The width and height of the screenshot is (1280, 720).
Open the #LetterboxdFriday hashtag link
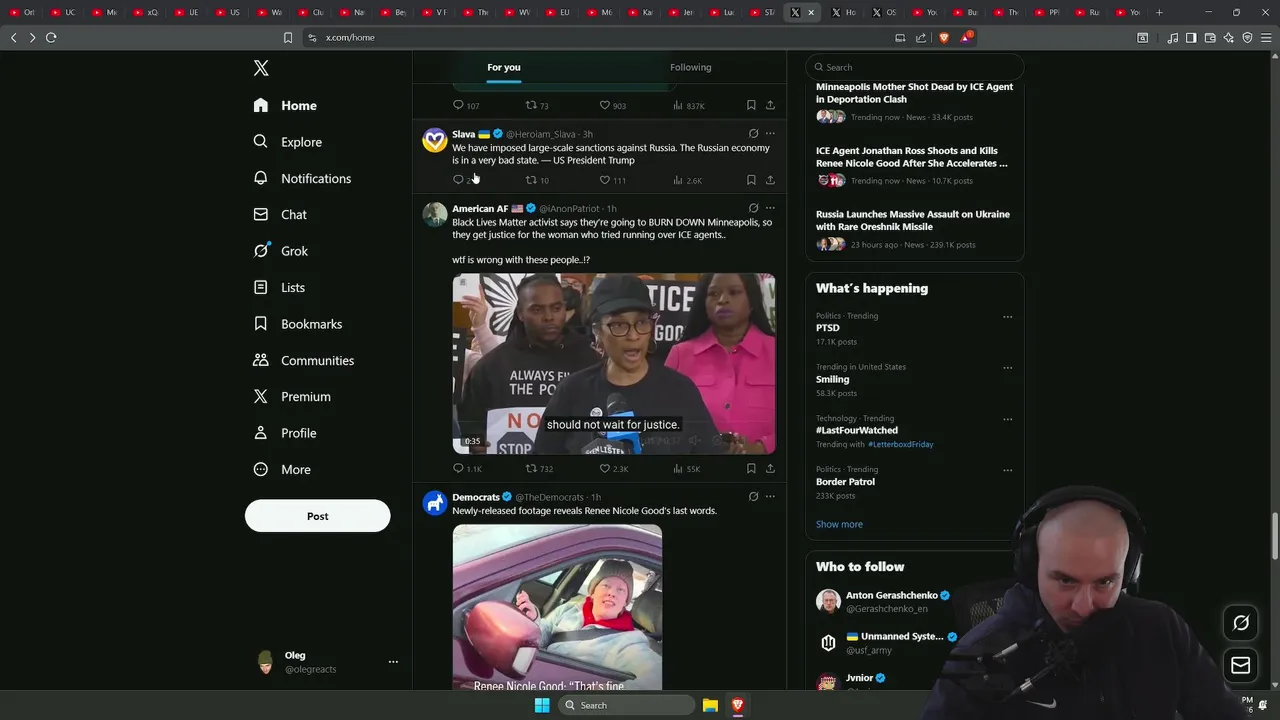click(900, 444)
